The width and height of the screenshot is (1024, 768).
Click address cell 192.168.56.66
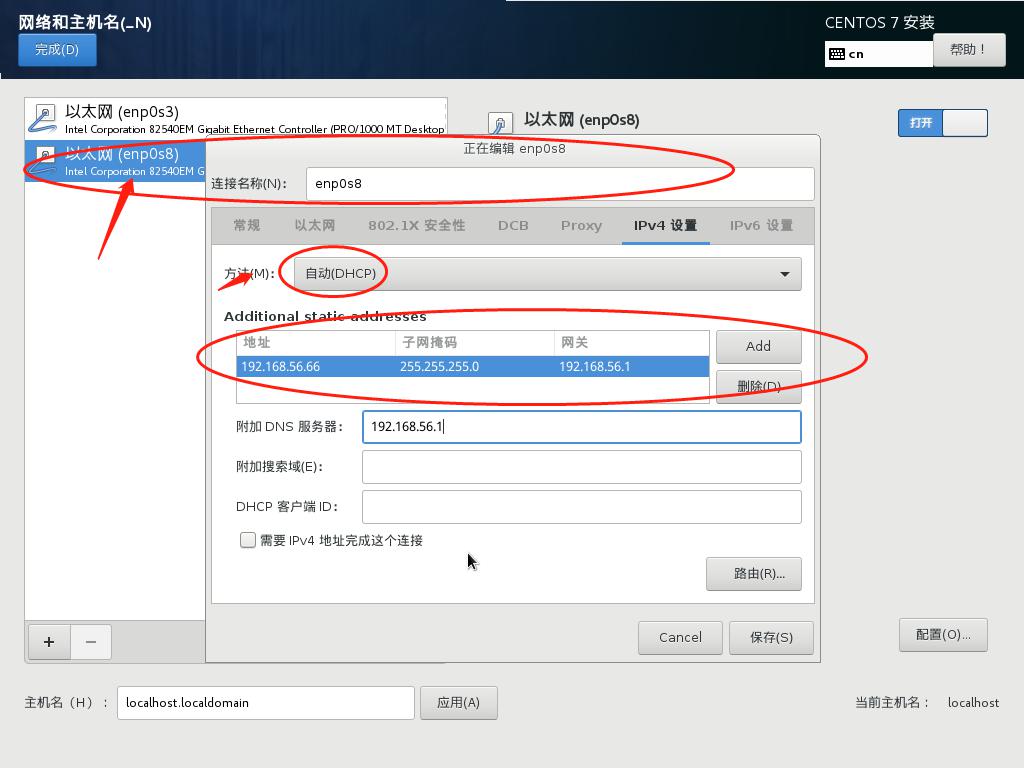[315, 366]
